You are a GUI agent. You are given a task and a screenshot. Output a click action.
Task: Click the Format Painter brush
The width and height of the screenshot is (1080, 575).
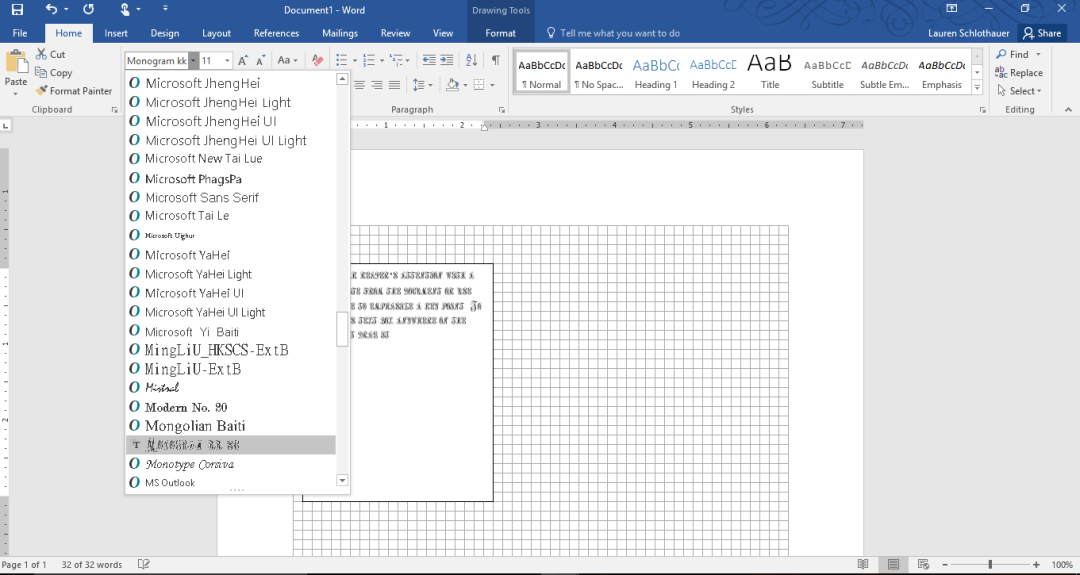point(41,90)
